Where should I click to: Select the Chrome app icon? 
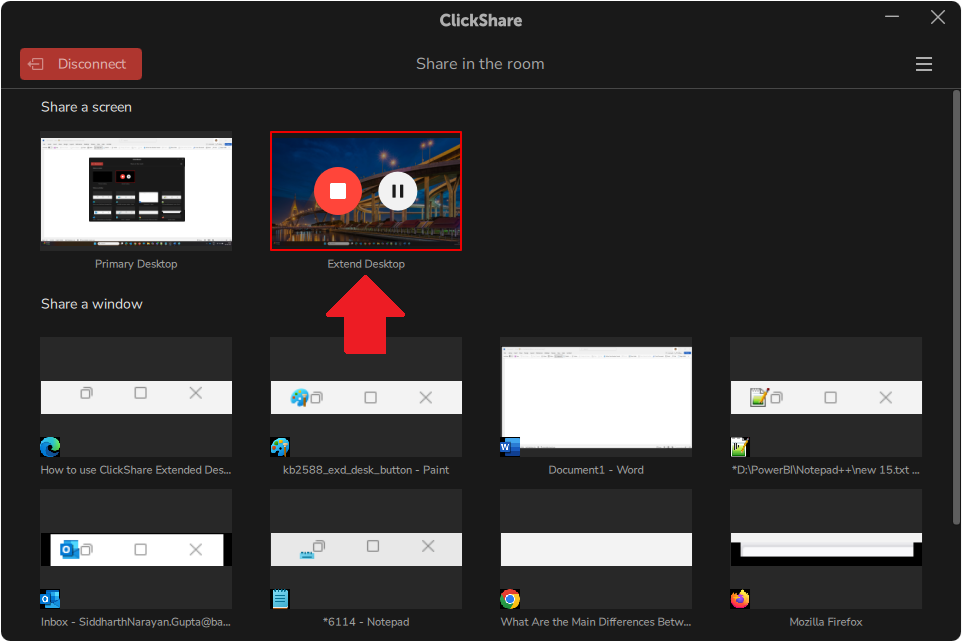tap(510, 599)
